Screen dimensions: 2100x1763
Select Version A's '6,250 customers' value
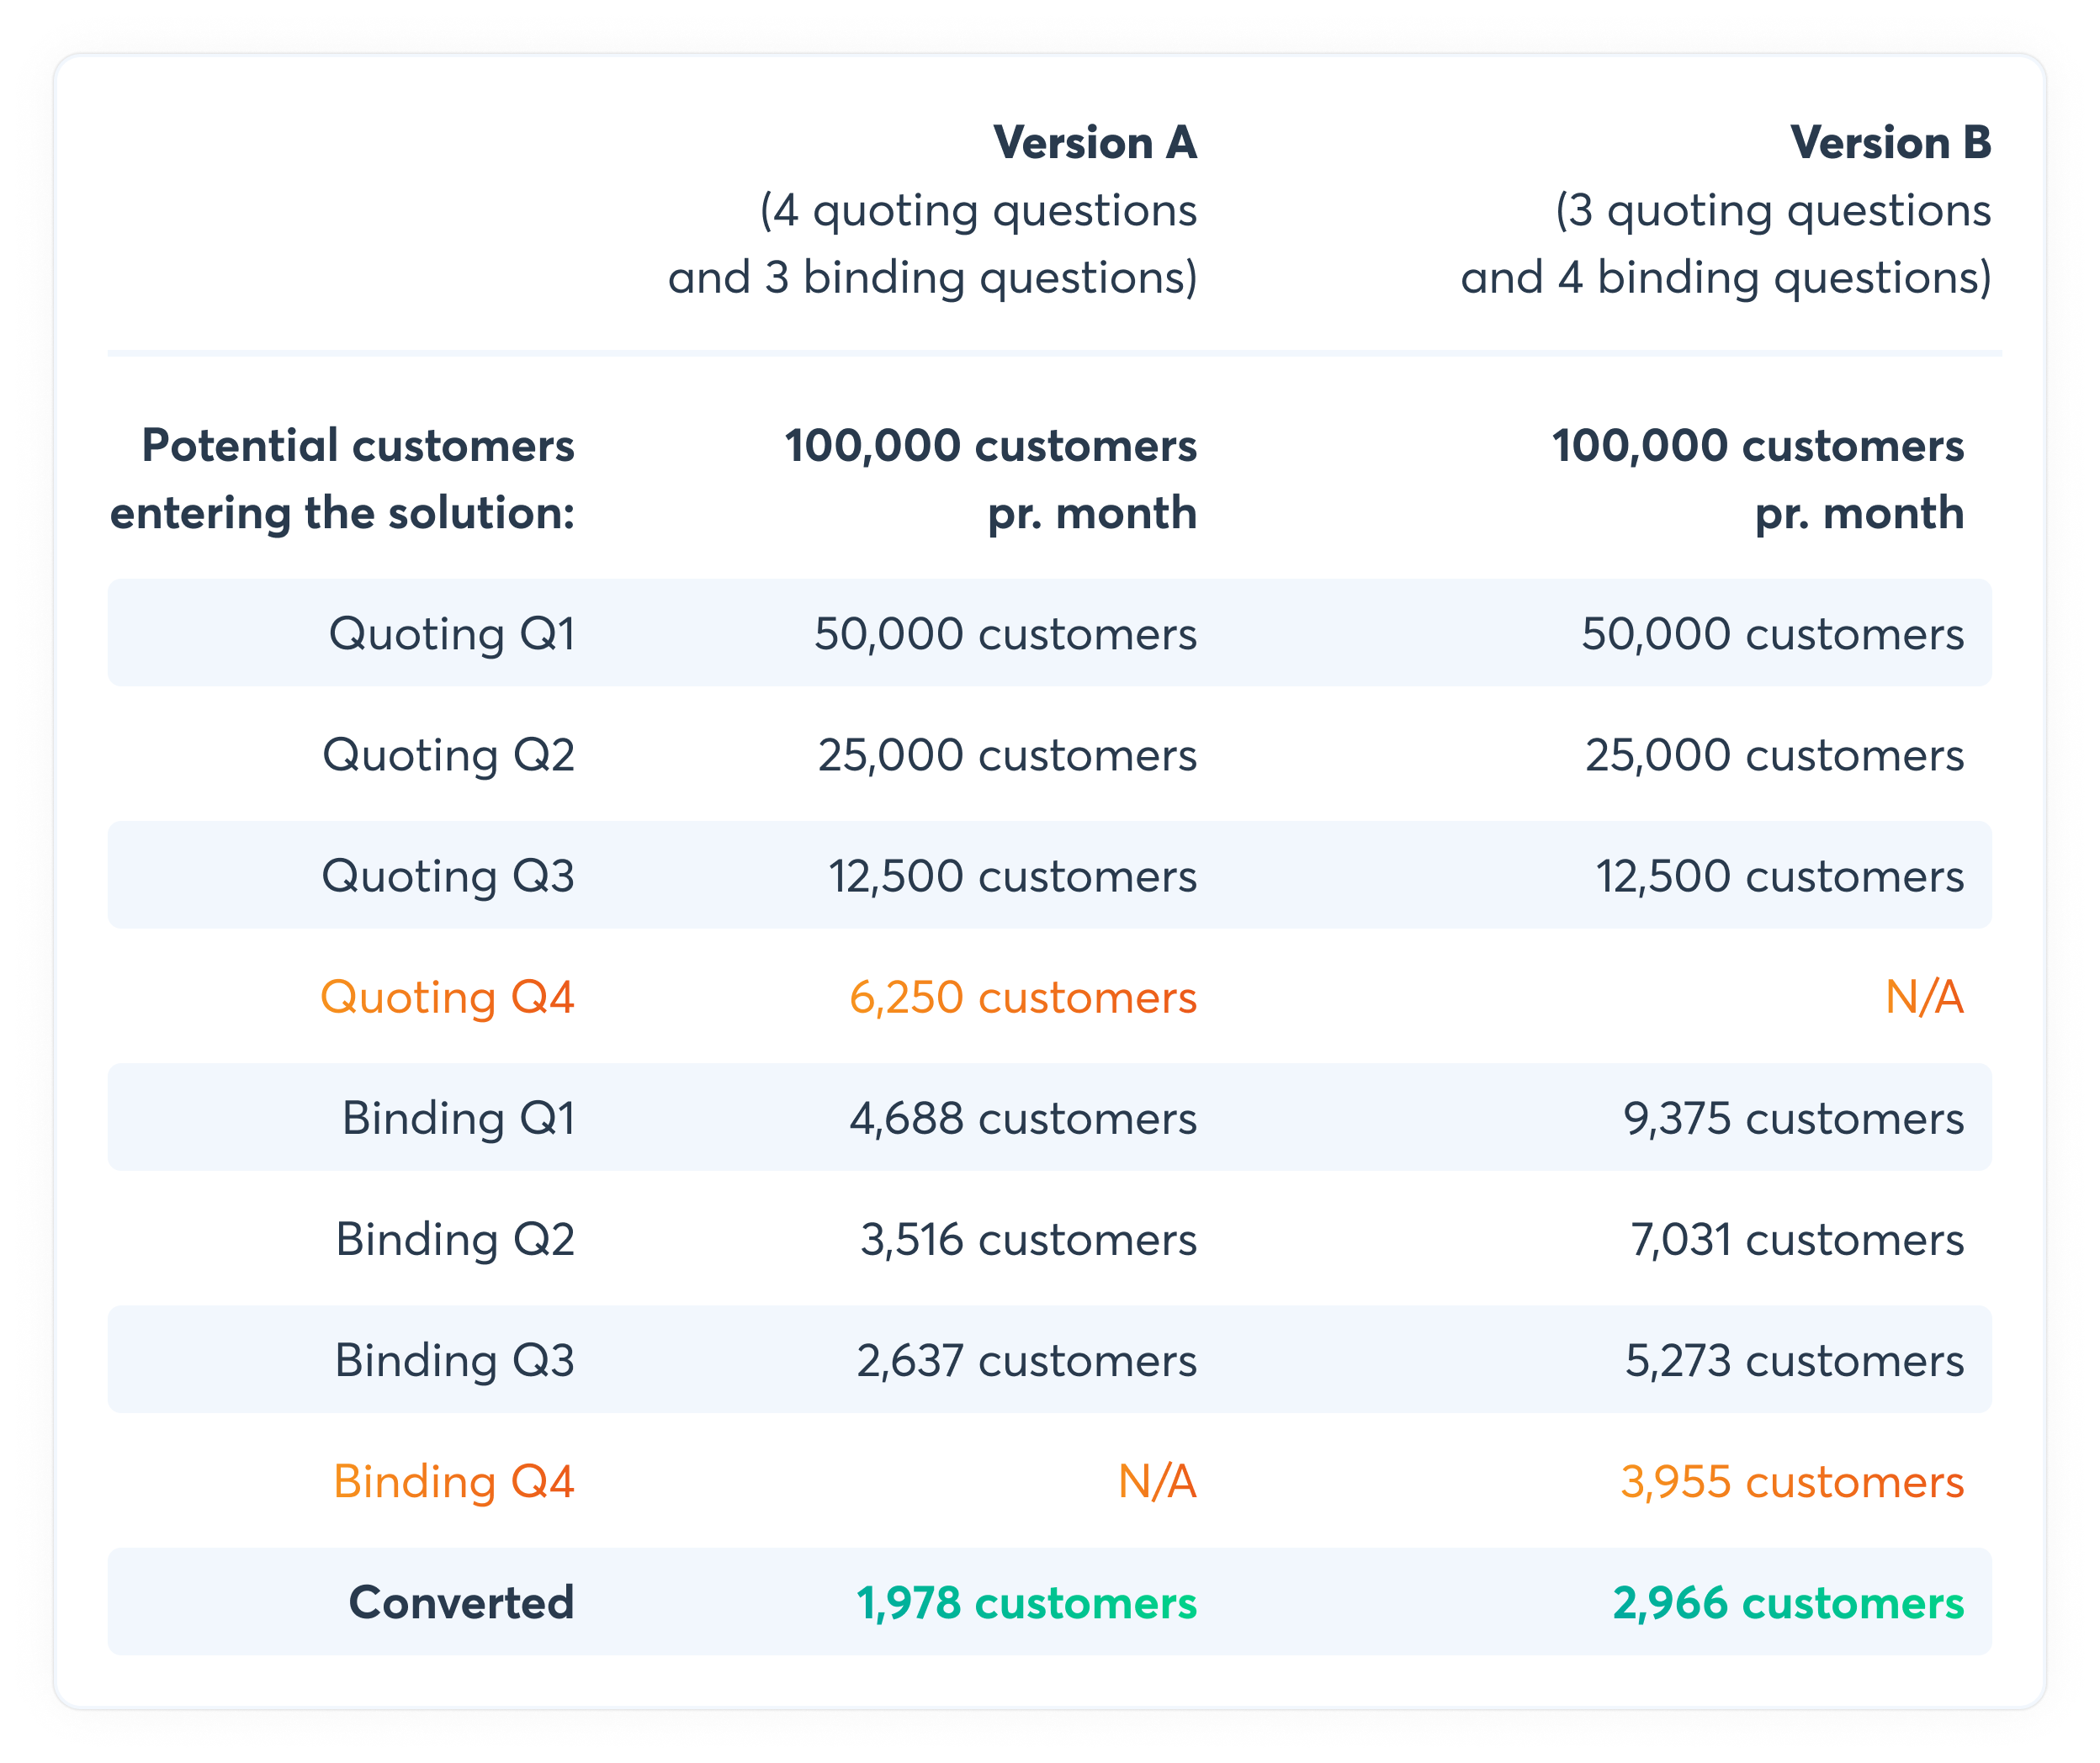(1023, 997)
